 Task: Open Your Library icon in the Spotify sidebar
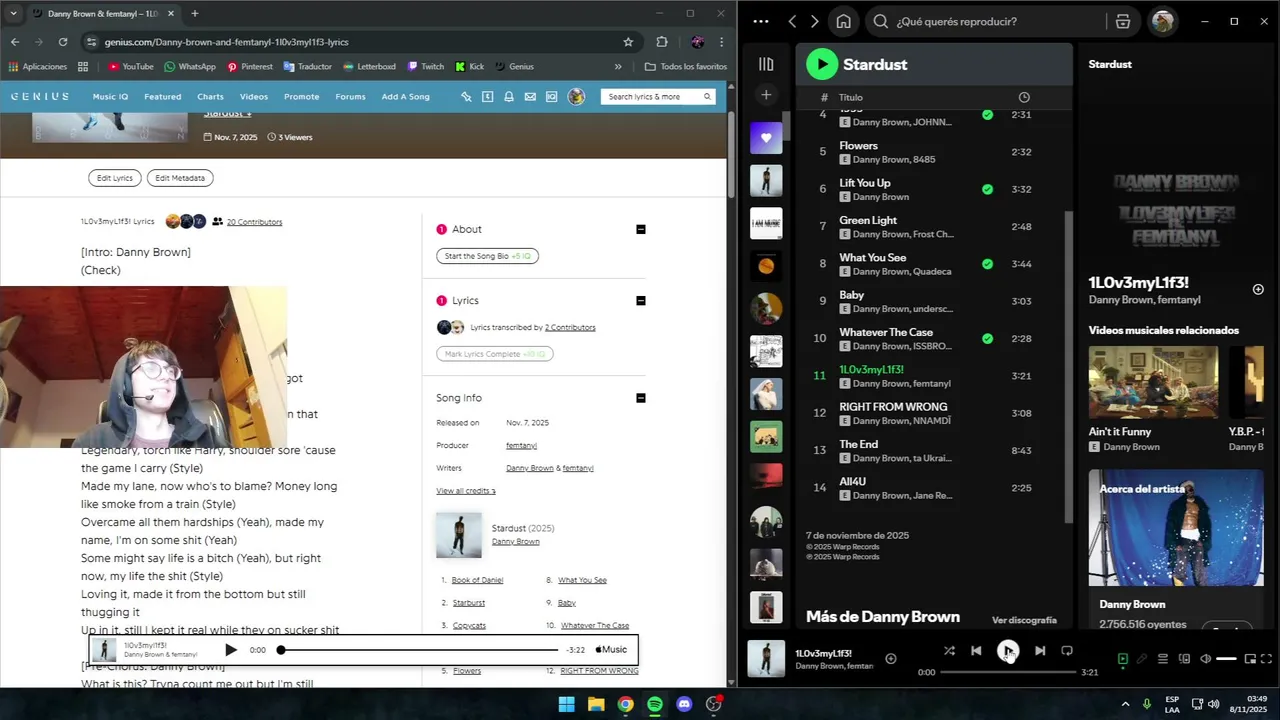click(x=766, y=64)
